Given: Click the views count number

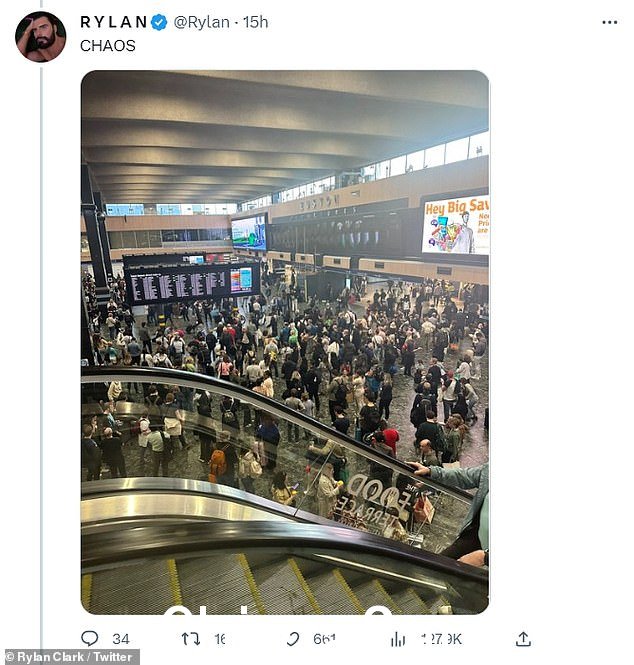Looking at the screenshot, I should [441, 639].
